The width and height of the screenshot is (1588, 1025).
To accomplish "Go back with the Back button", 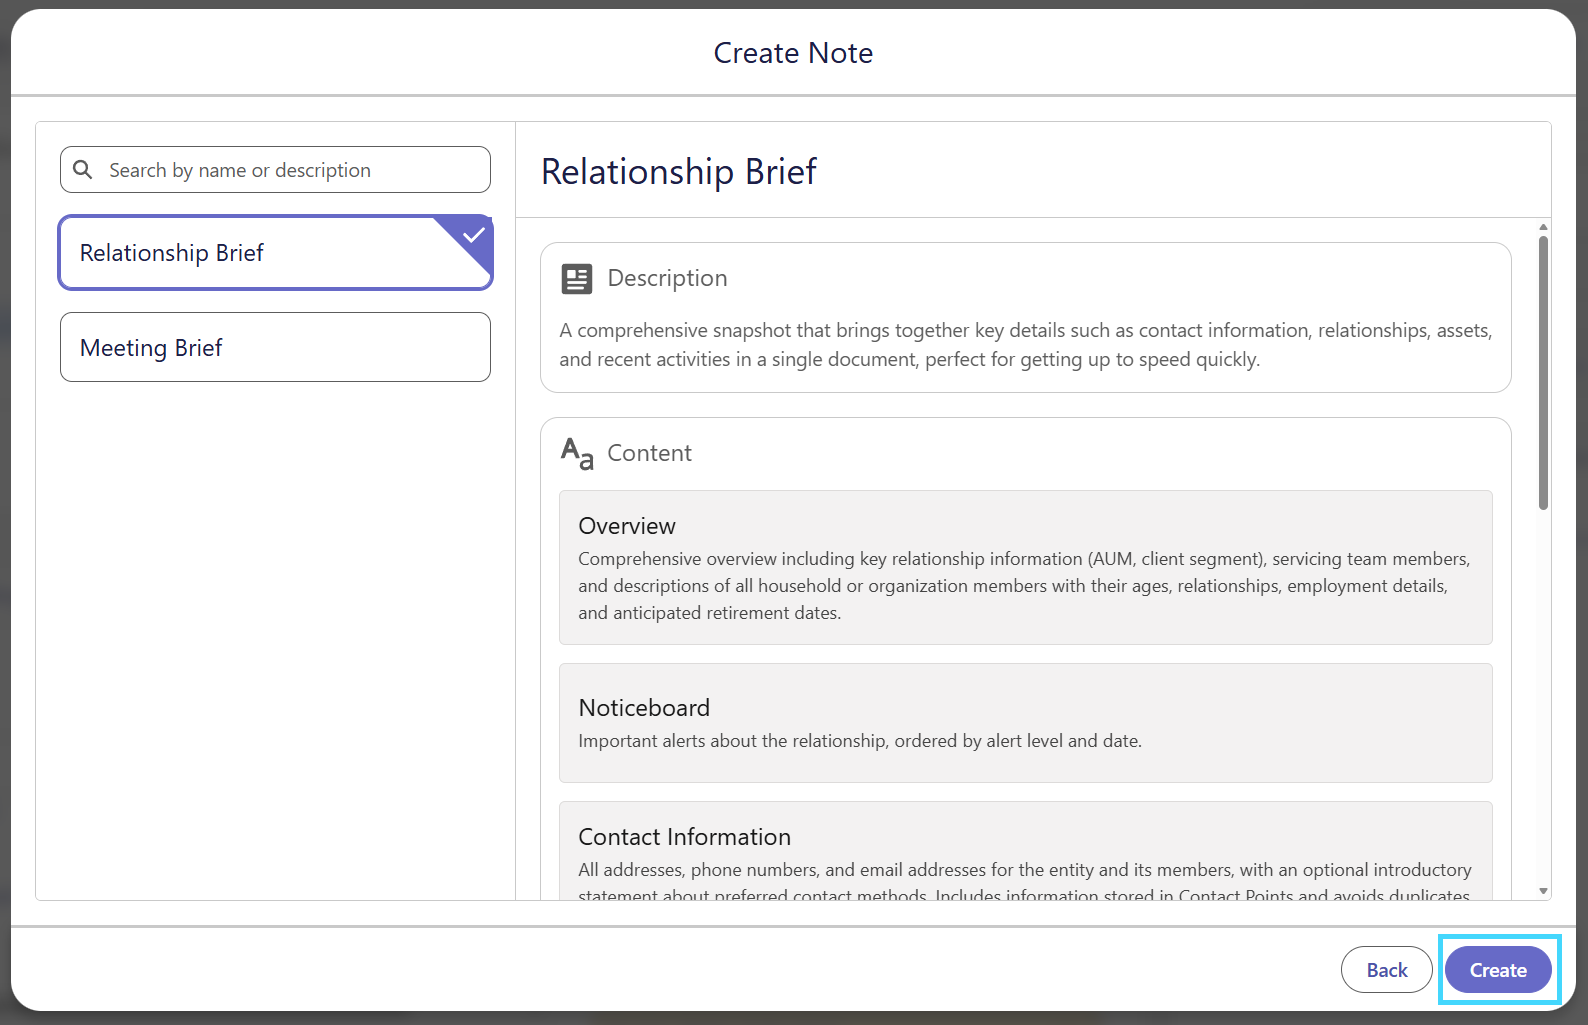I will tap(1386, 970).
